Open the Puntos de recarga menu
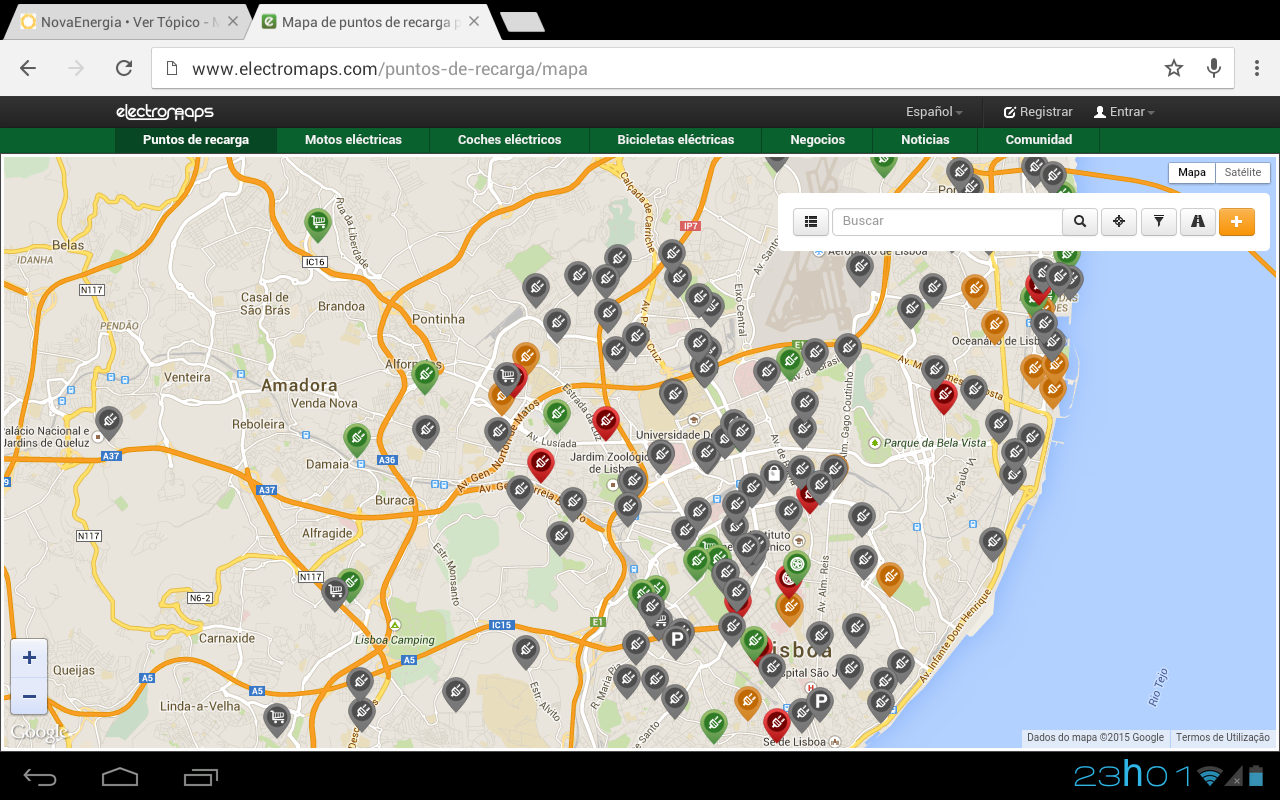 196,140
